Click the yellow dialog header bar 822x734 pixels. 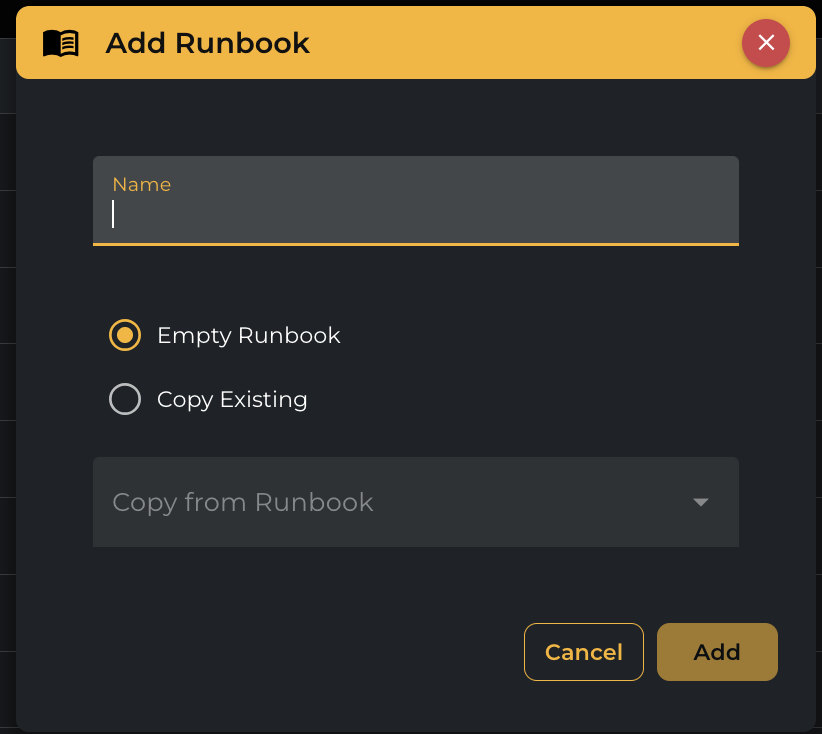point(500,43)
